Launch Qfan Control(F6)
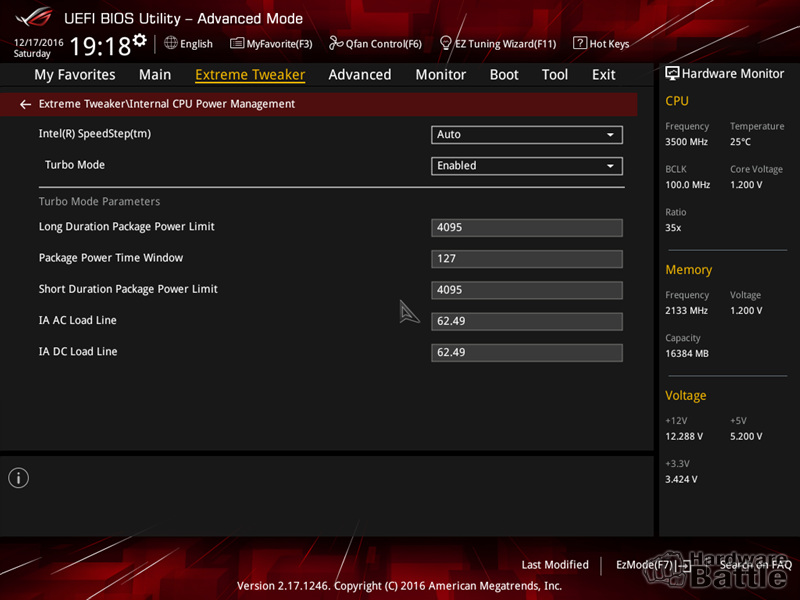The width and height of the screenshot is (800, 600). pos(384,44)
